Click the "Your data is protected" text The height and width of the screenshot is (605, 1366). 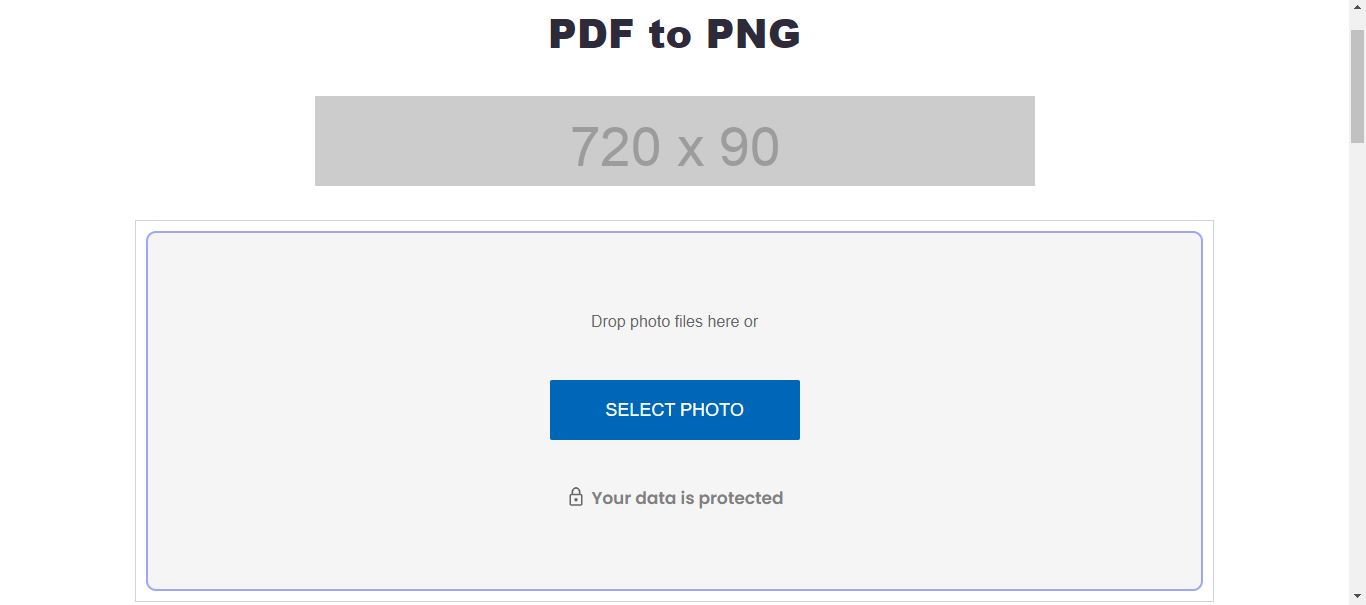tap(686, 497)
